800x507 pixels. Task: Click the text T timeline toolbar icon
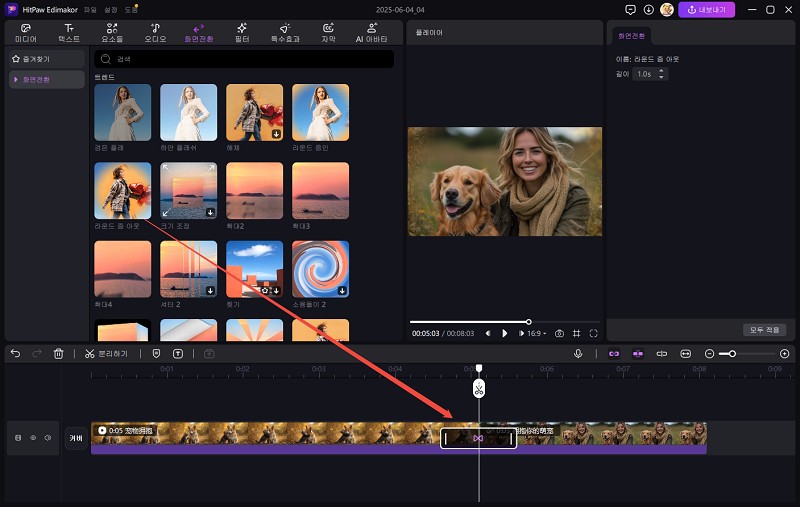tap(178, 353)
